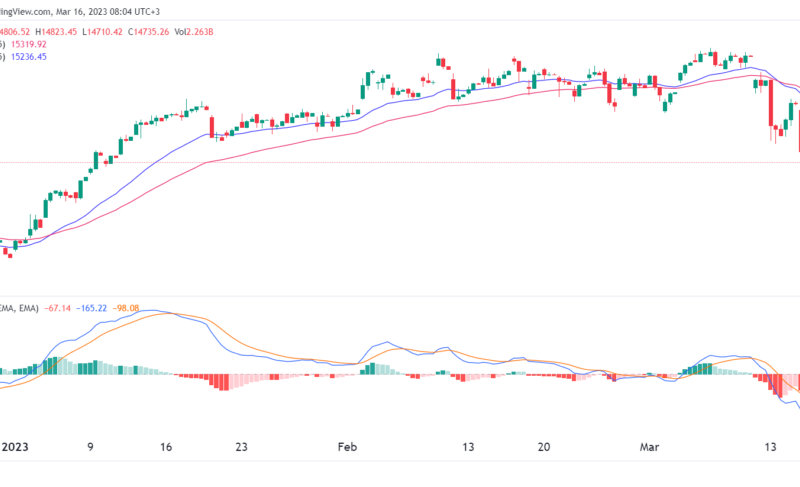Click the 9 date label on the time axis
The image size is (800, 487).
point(90,447)
